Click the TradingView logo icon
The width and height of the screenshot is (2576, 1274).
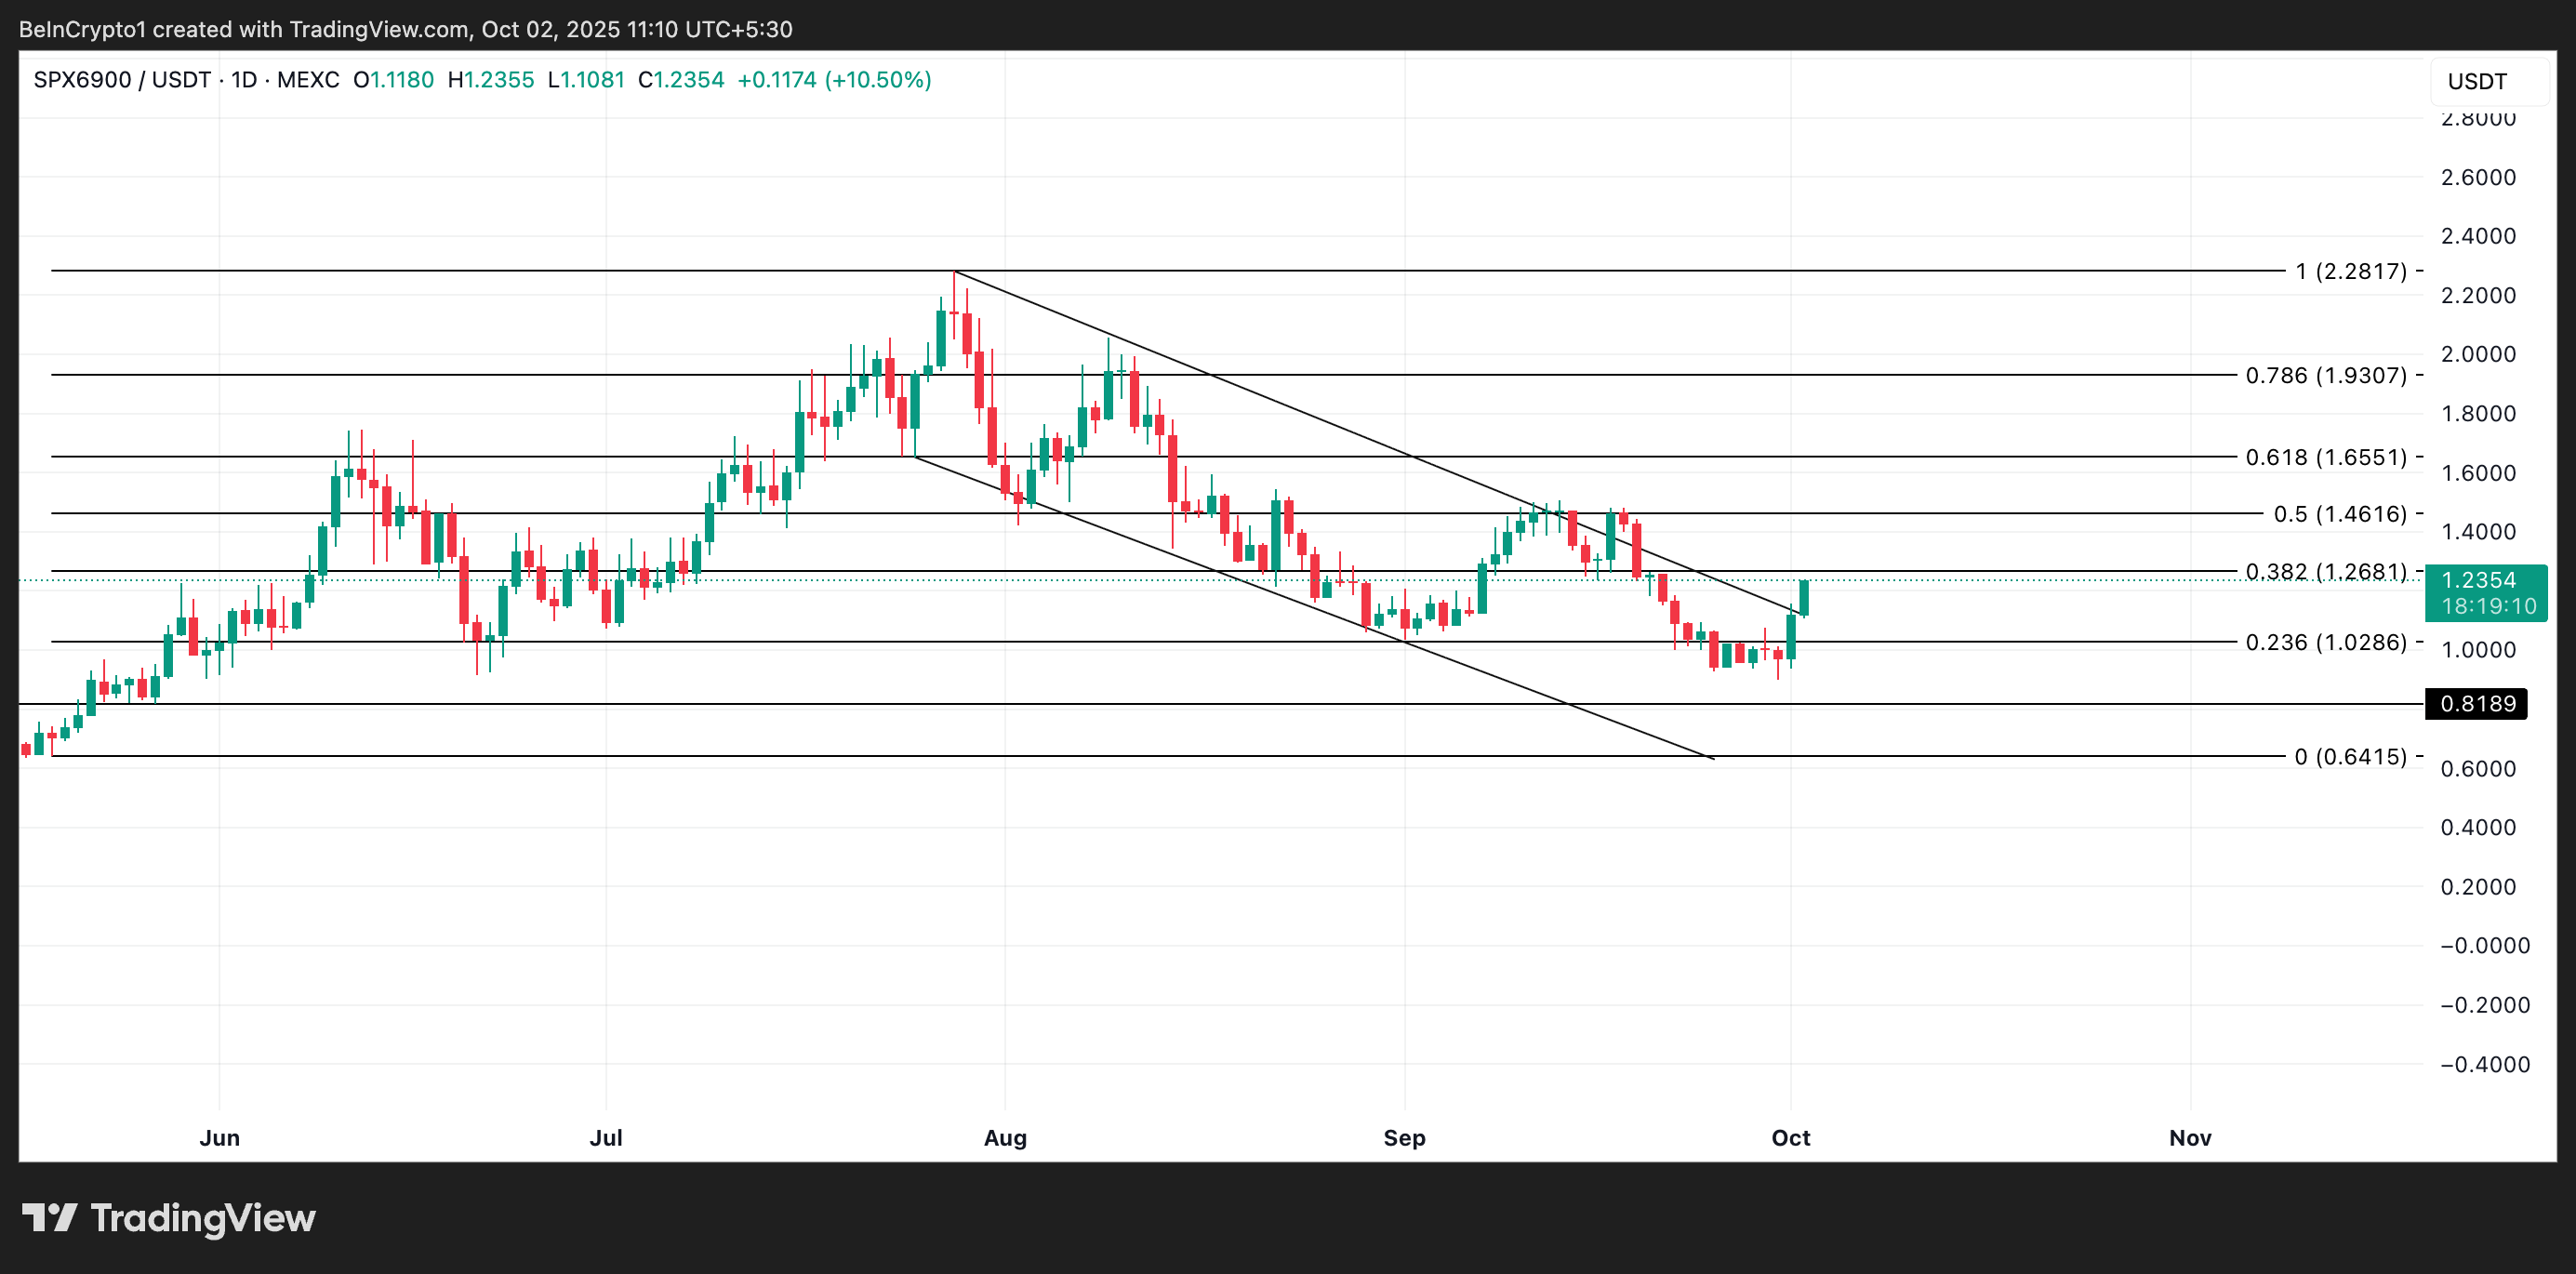[x=50, y=1217]
